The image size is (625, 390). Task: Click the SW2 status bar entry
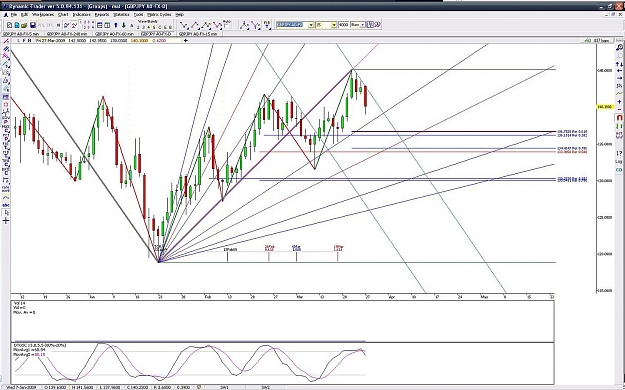tap(266, 387)
